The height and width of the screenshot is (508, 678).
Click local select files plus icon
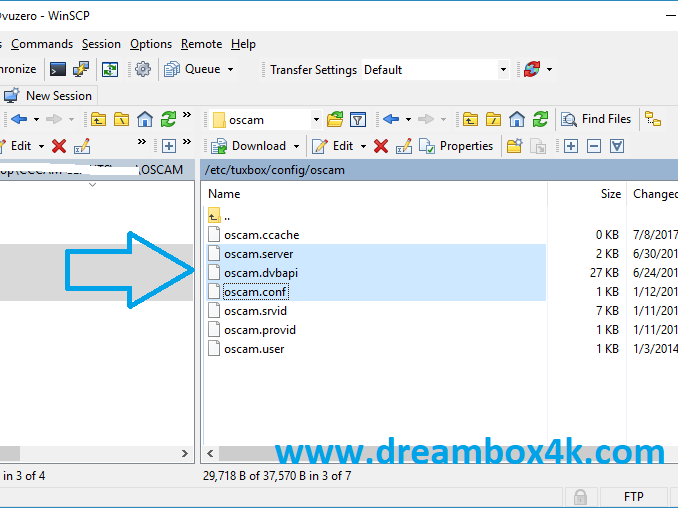click(169, 146)
